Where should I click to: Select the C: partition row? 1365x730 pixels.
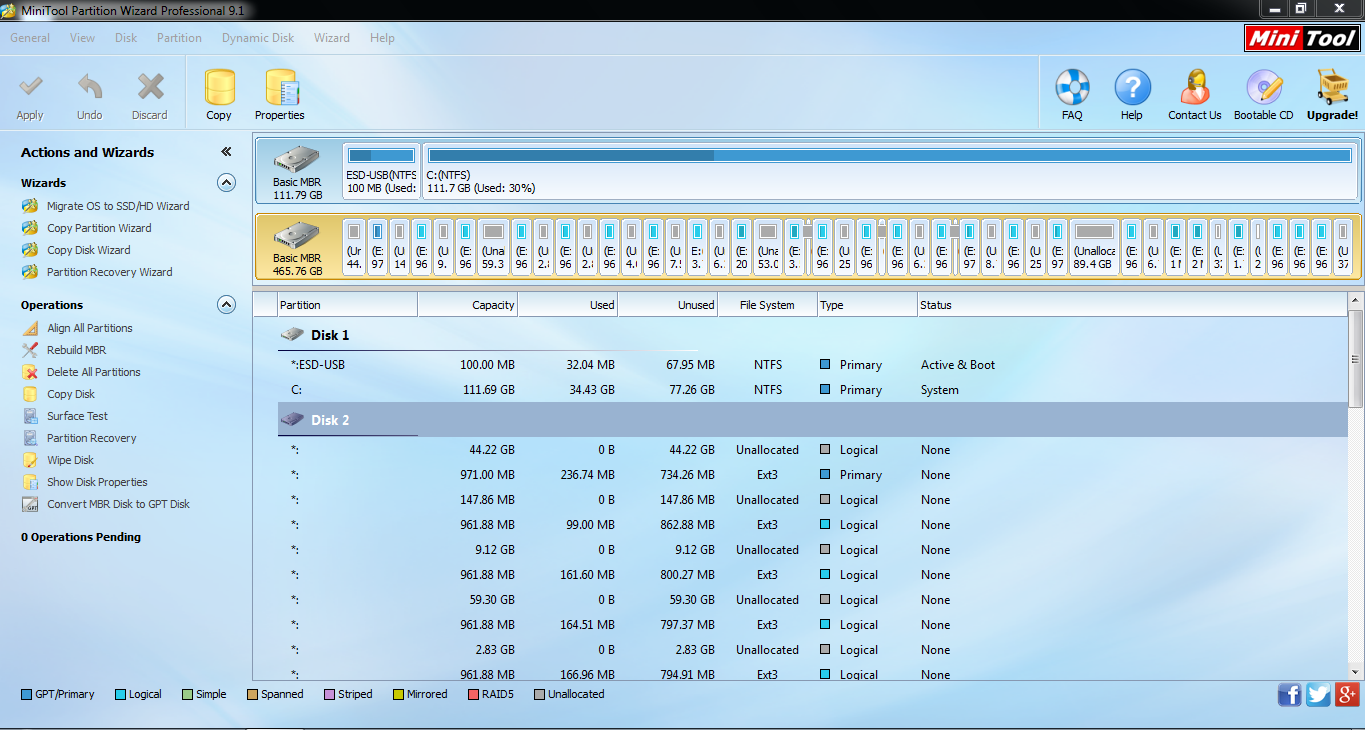812,390
